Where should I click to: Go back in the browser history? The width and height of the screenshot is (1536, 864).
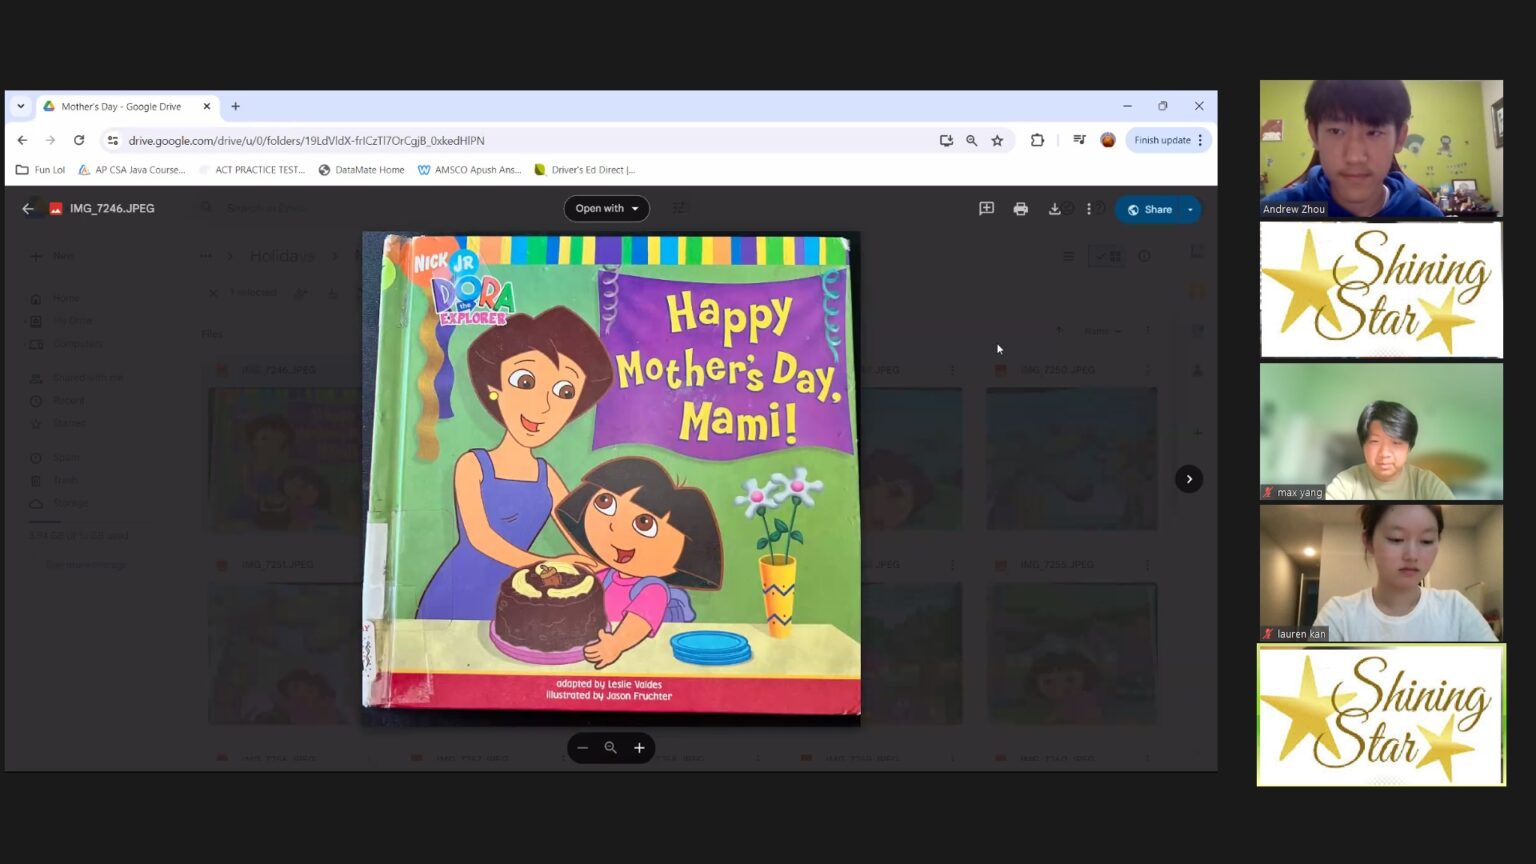coord(22,141)
